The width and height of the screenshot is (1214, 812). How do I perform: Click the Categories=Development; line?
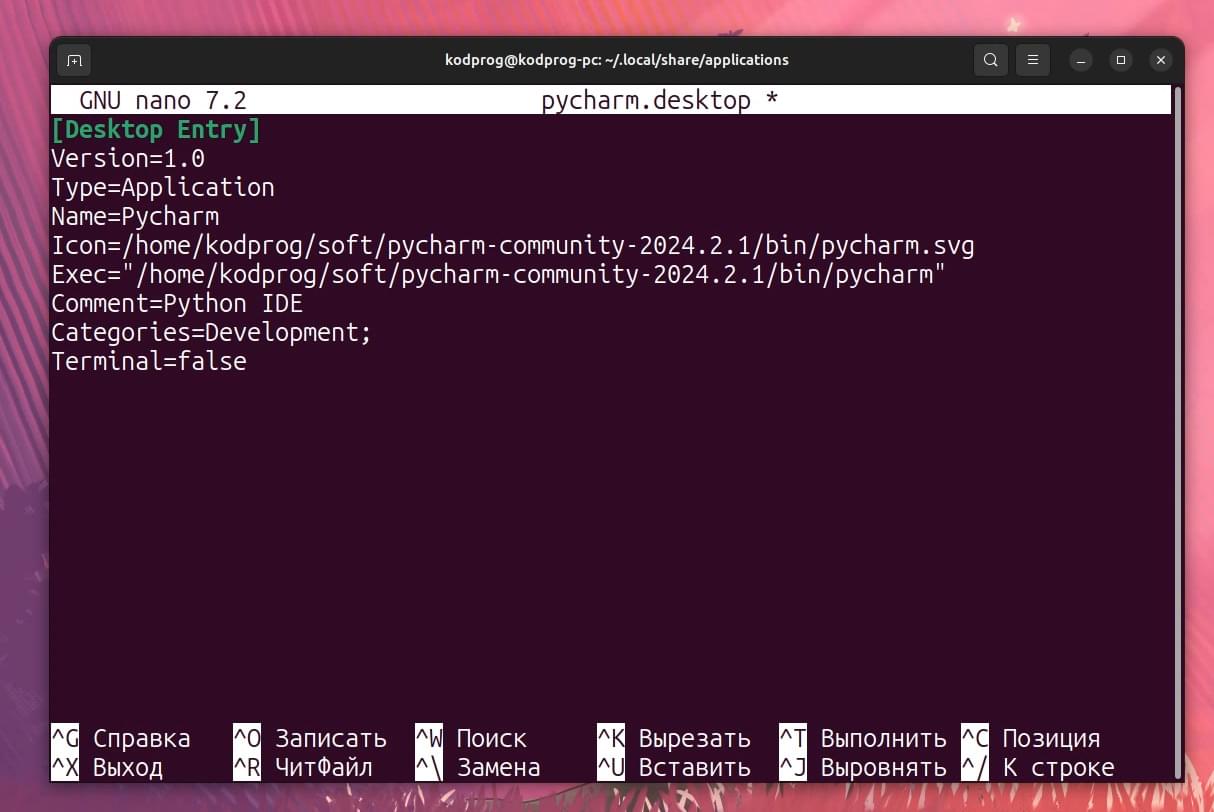(212, 333)
